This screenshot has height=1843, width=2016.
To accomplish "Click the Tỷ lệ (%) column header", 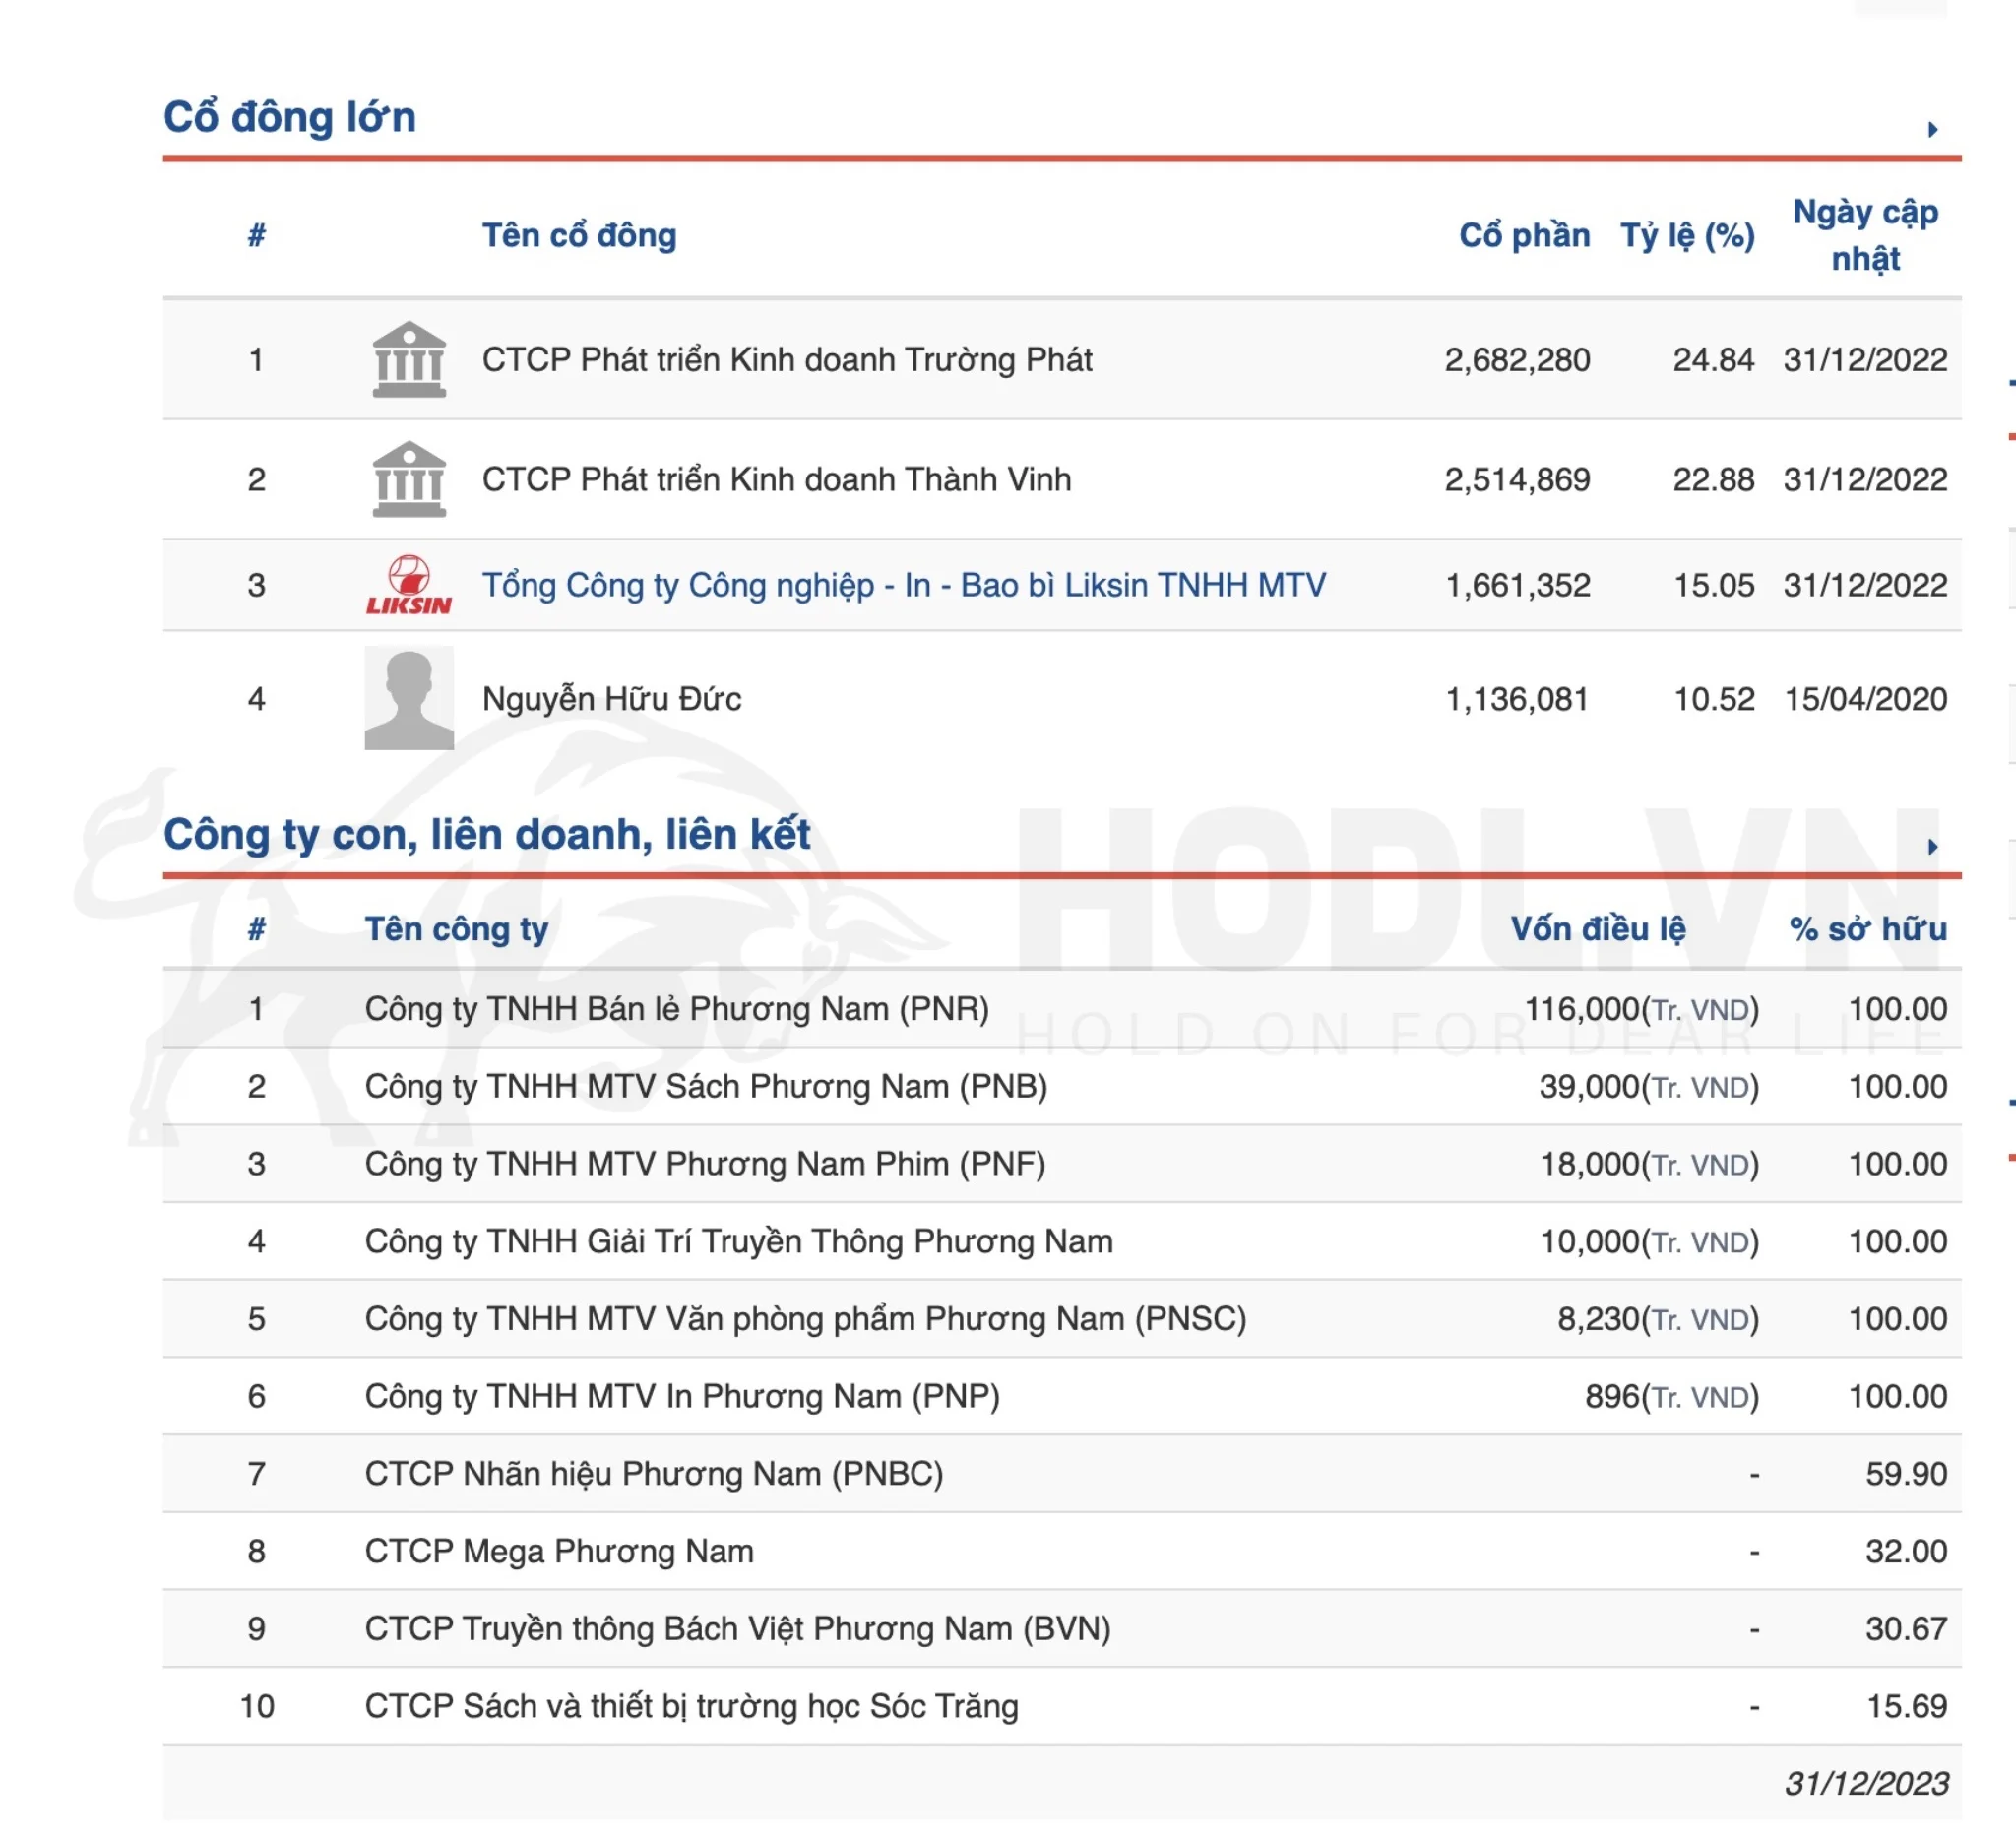I will pos(1690,237).
